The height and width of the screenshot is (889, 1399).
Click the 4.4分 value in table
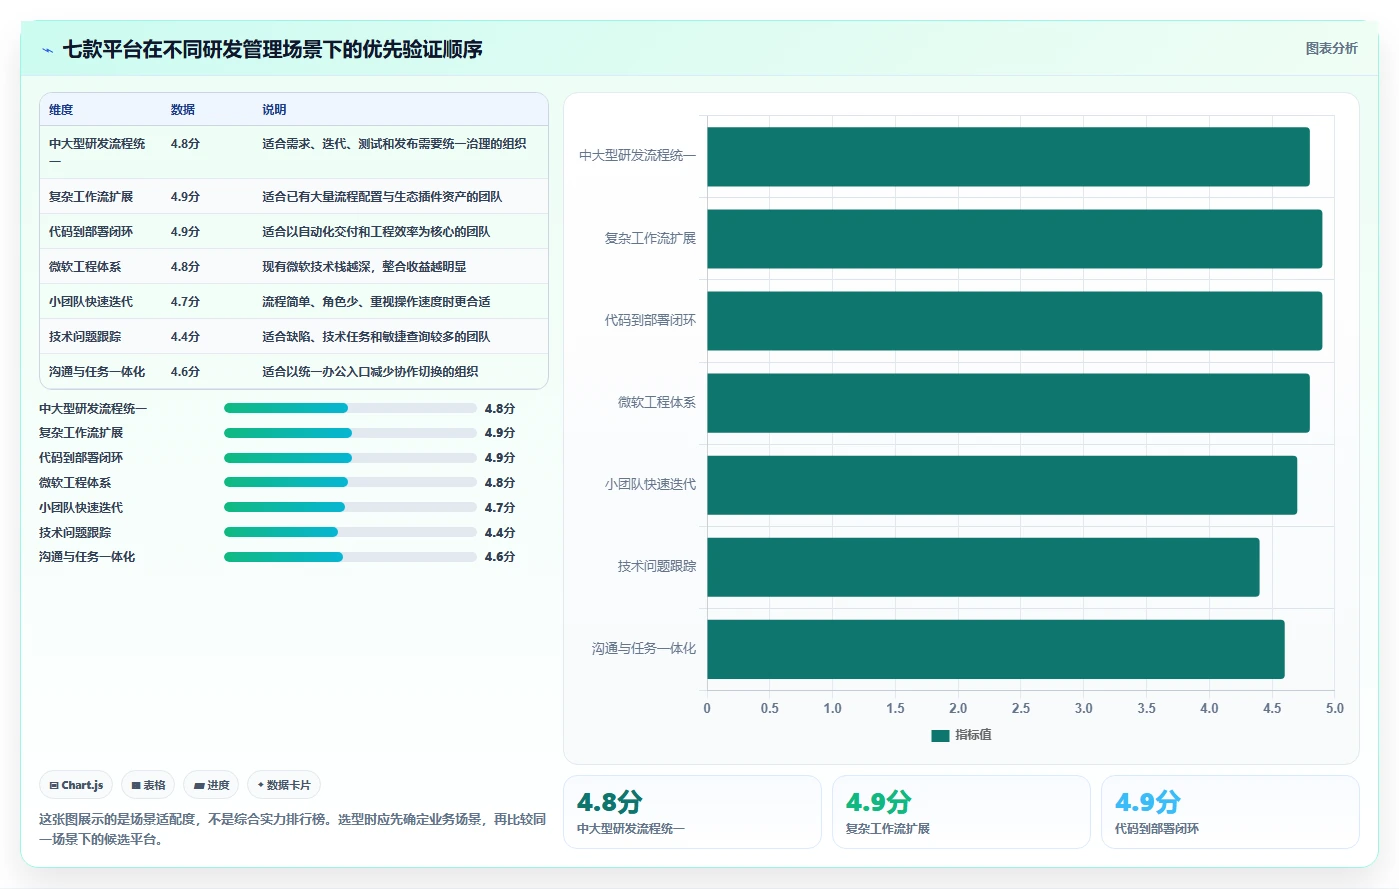point(185,337)
